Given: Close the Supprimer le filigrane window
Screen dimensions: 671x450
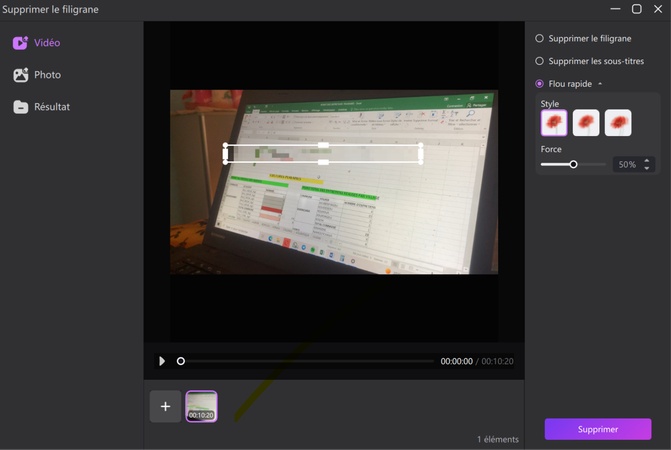Looking at the screenshot, I should [x=658, y=9].
